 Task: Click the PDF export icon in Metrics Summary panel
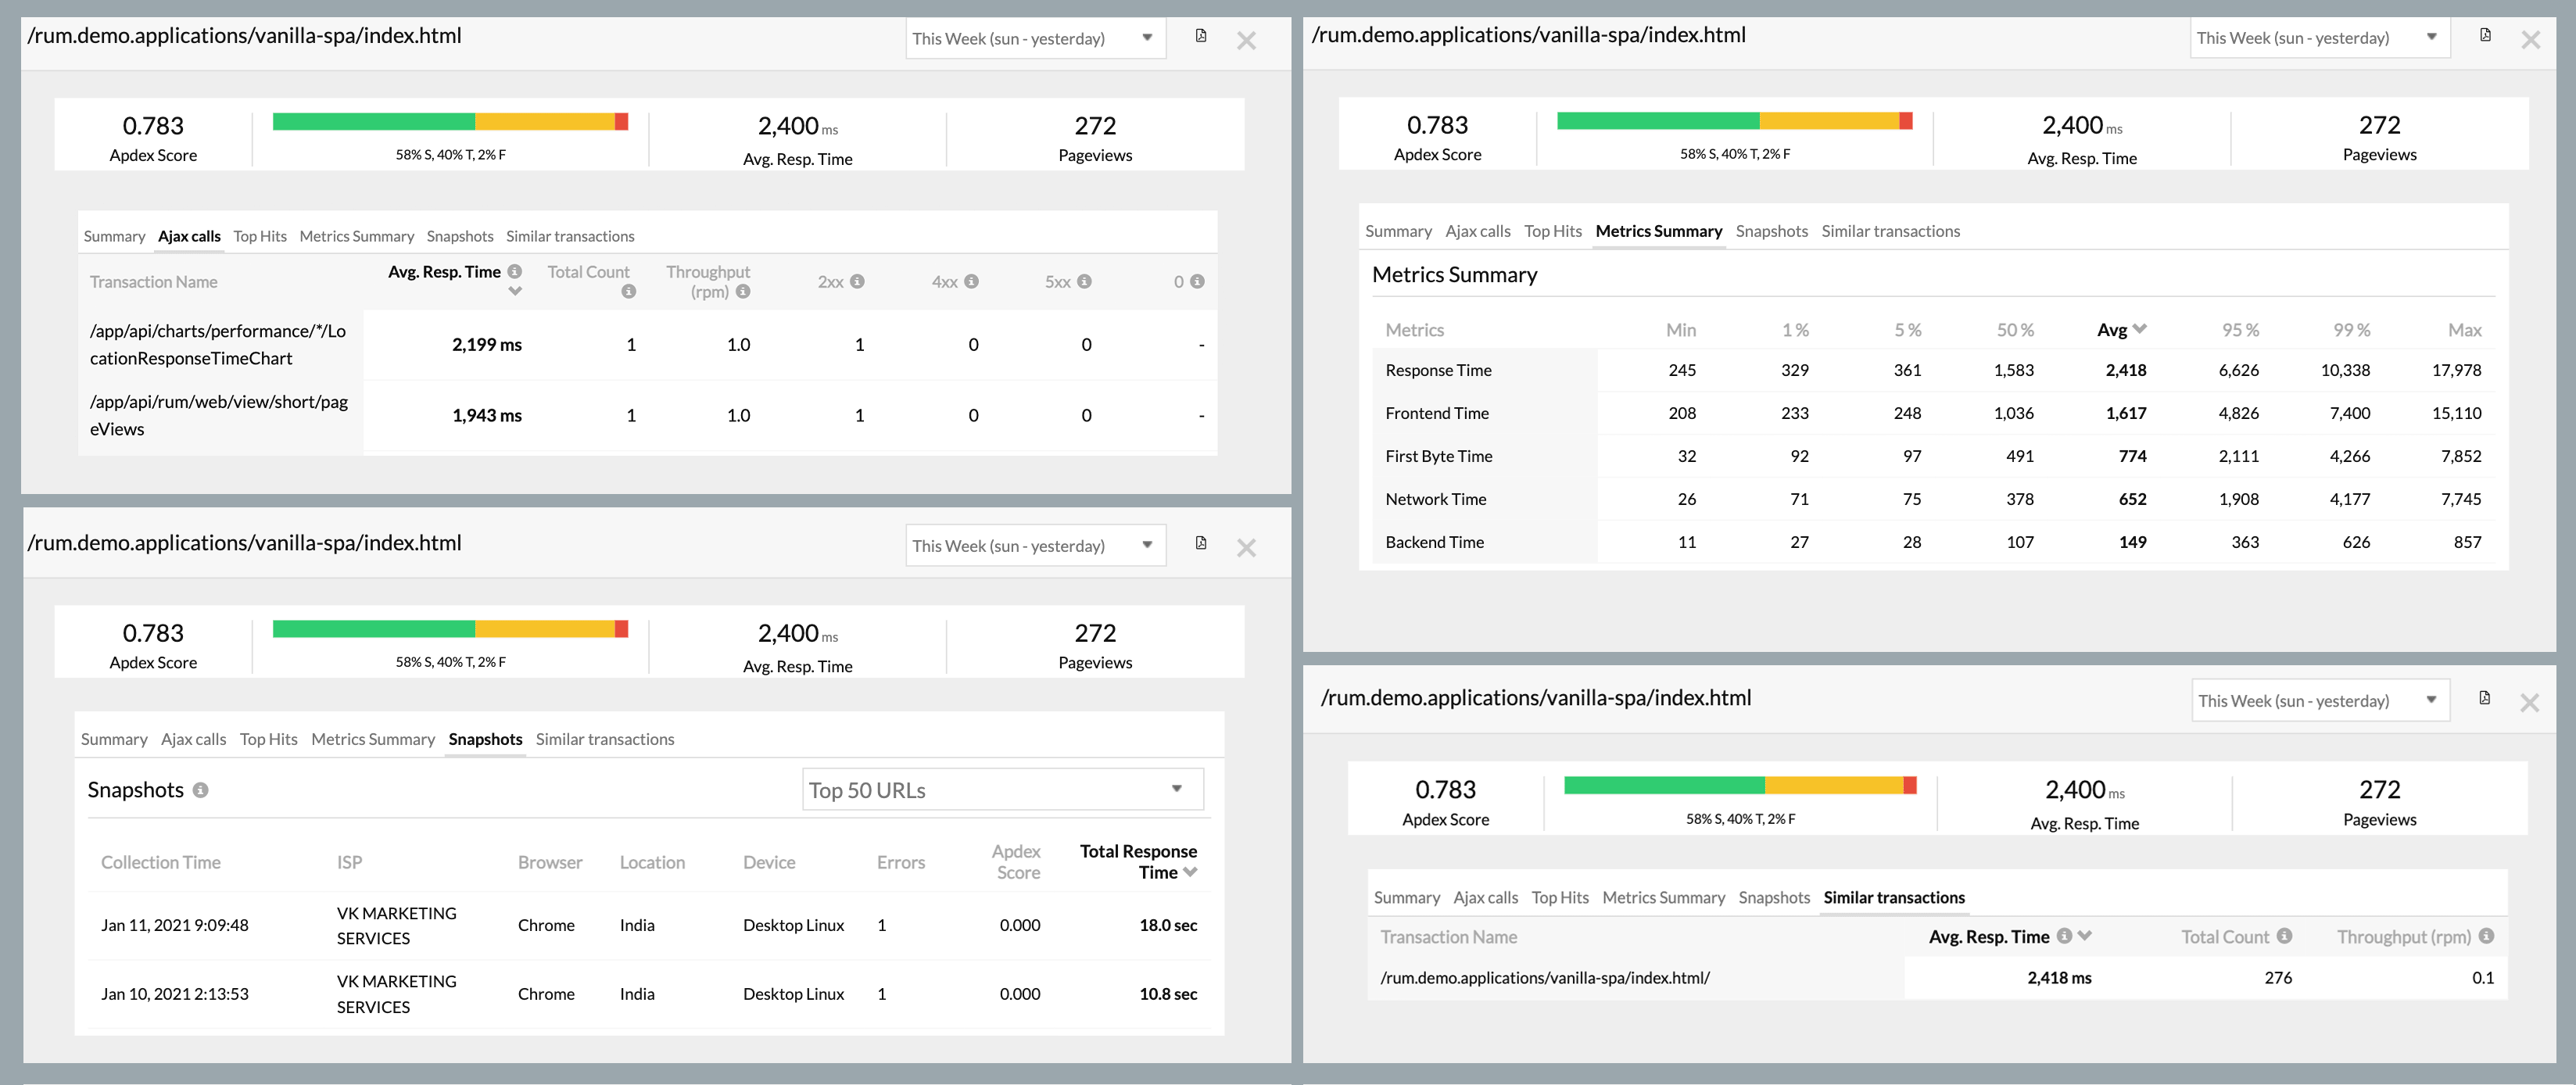pyautogui.click(x=2485, y=35)
